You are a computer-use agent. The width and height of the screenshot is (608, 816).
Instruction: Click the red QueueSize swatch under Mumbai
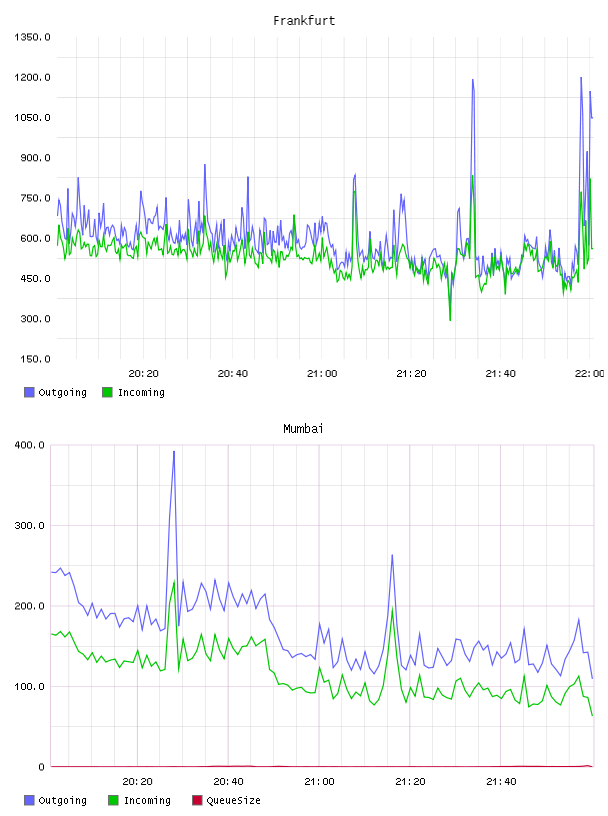tap(197, 800)
